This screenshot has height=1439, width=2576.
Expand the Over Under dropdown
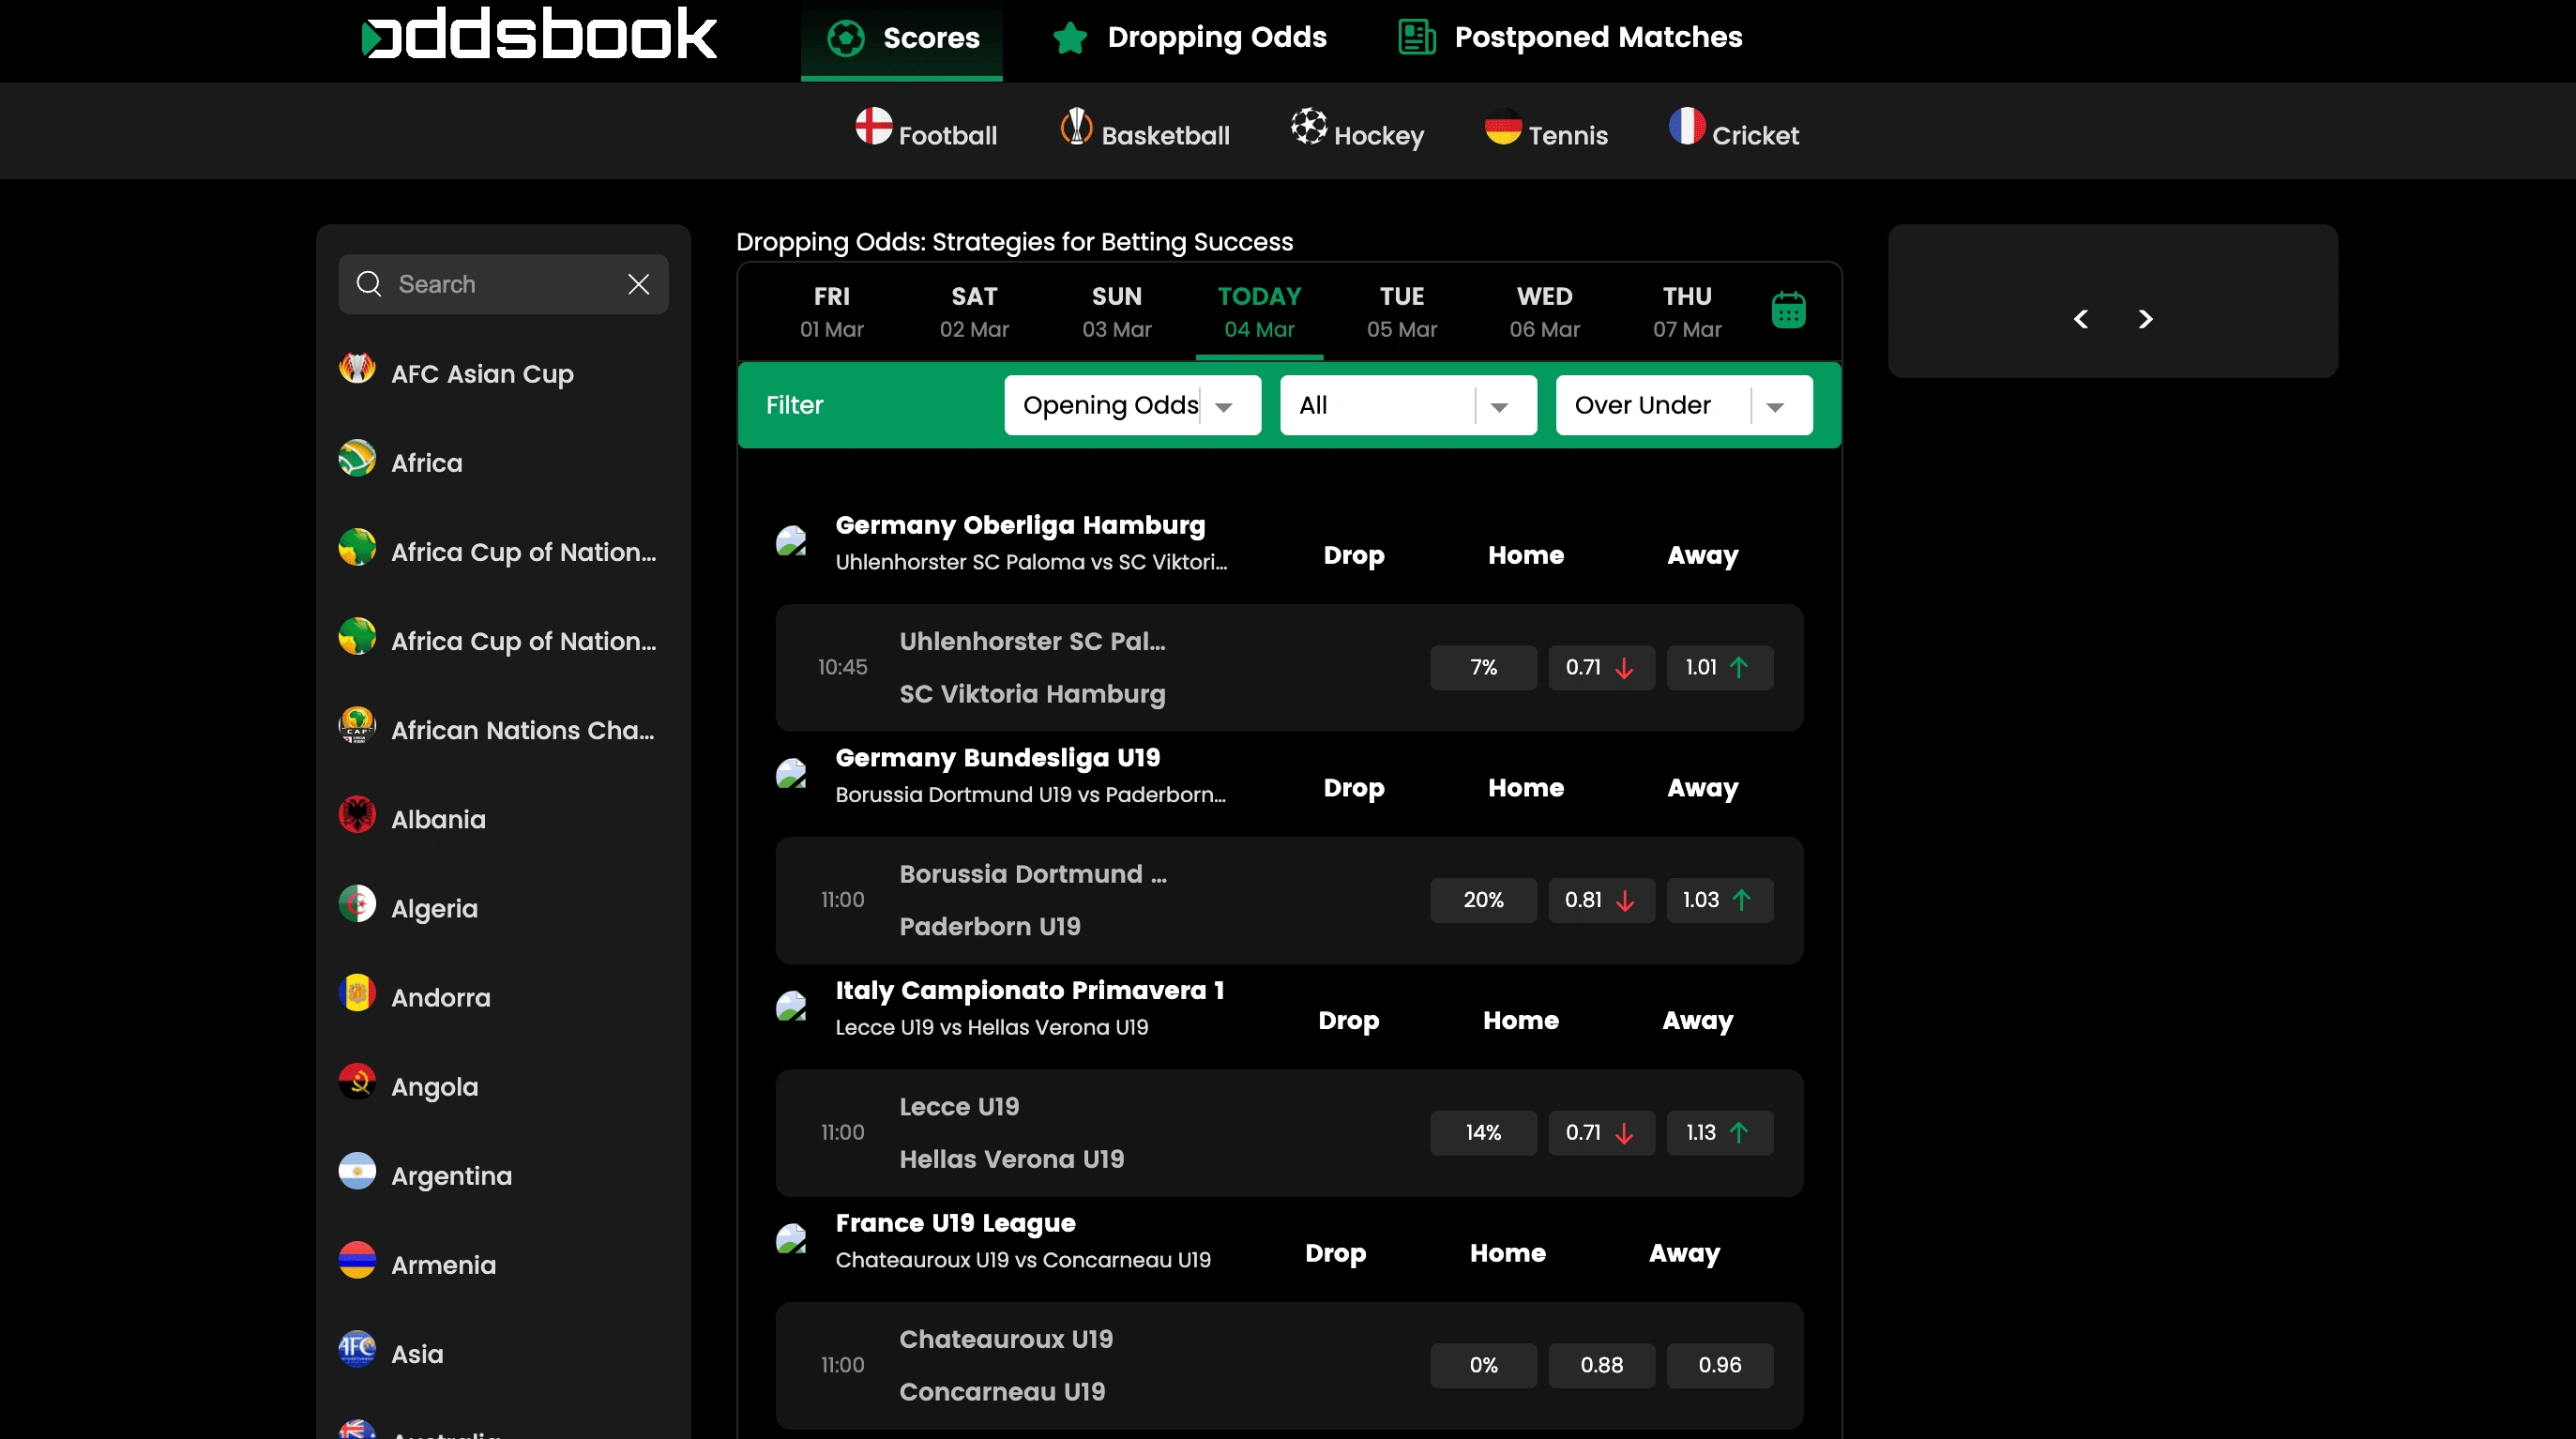click(x=1683, y=405)
